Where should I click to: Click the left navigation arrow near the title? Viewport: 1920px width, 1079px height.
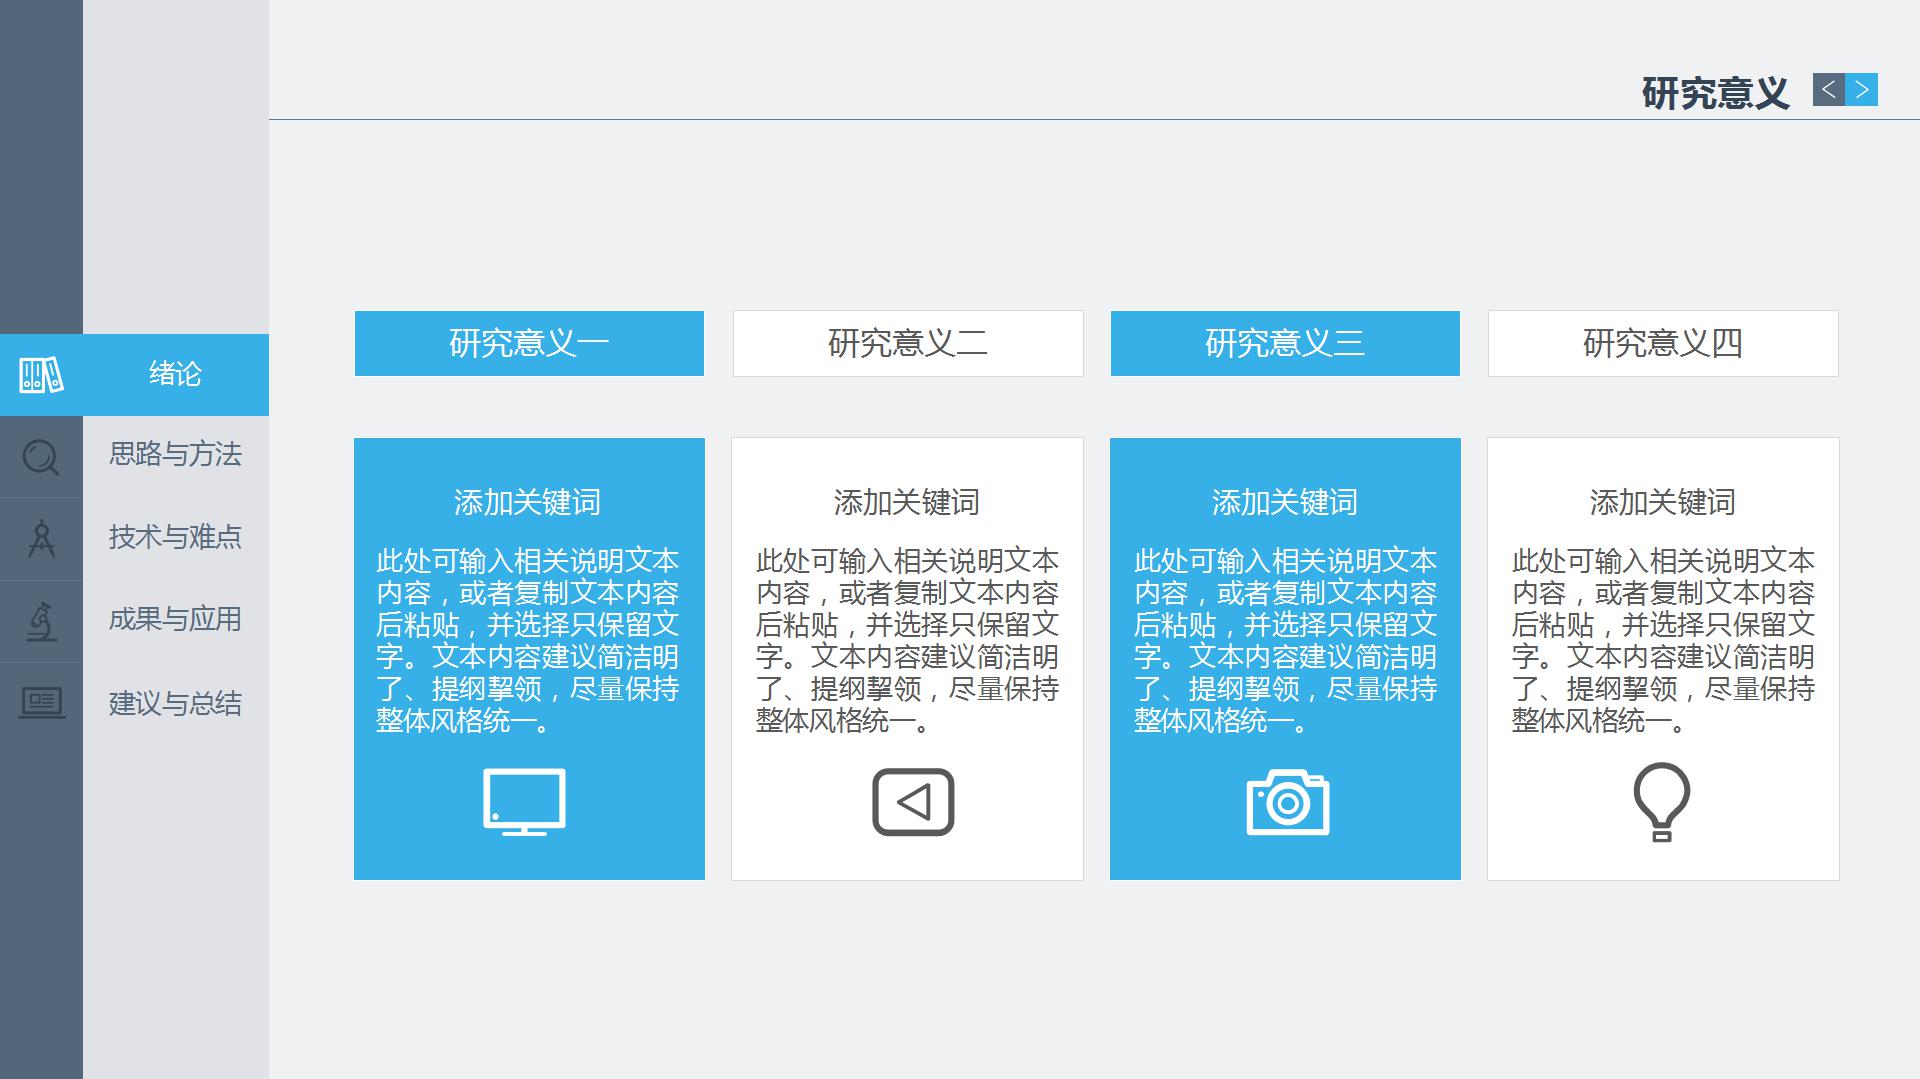pos(1830,91)
